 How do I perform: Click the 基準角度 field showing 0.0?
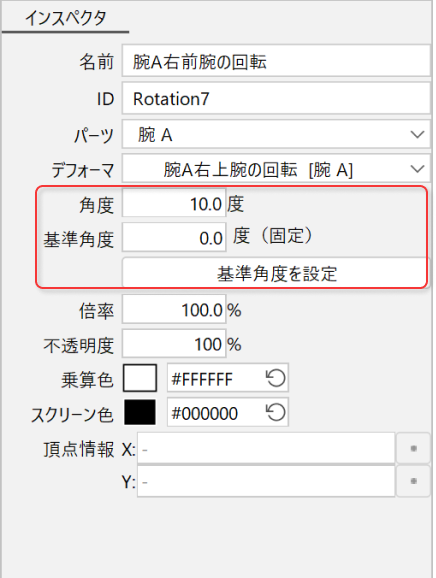click(174, 237)
